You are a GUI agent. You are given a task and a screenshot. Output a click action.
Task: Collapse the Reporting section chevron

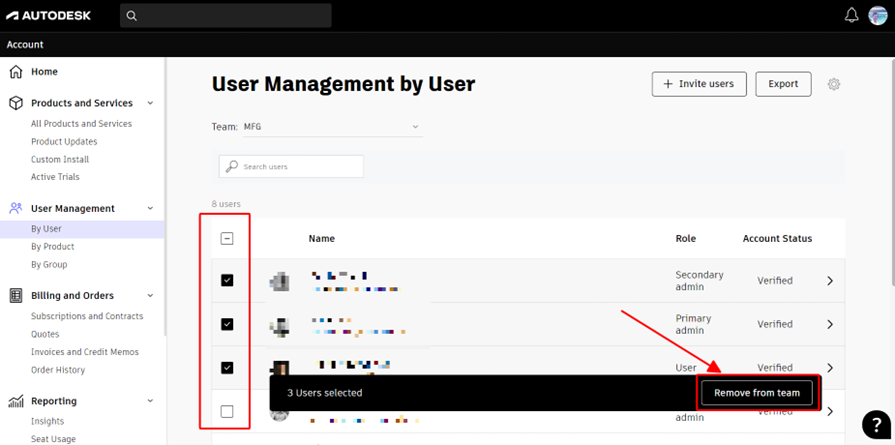(x=150, y=401)
